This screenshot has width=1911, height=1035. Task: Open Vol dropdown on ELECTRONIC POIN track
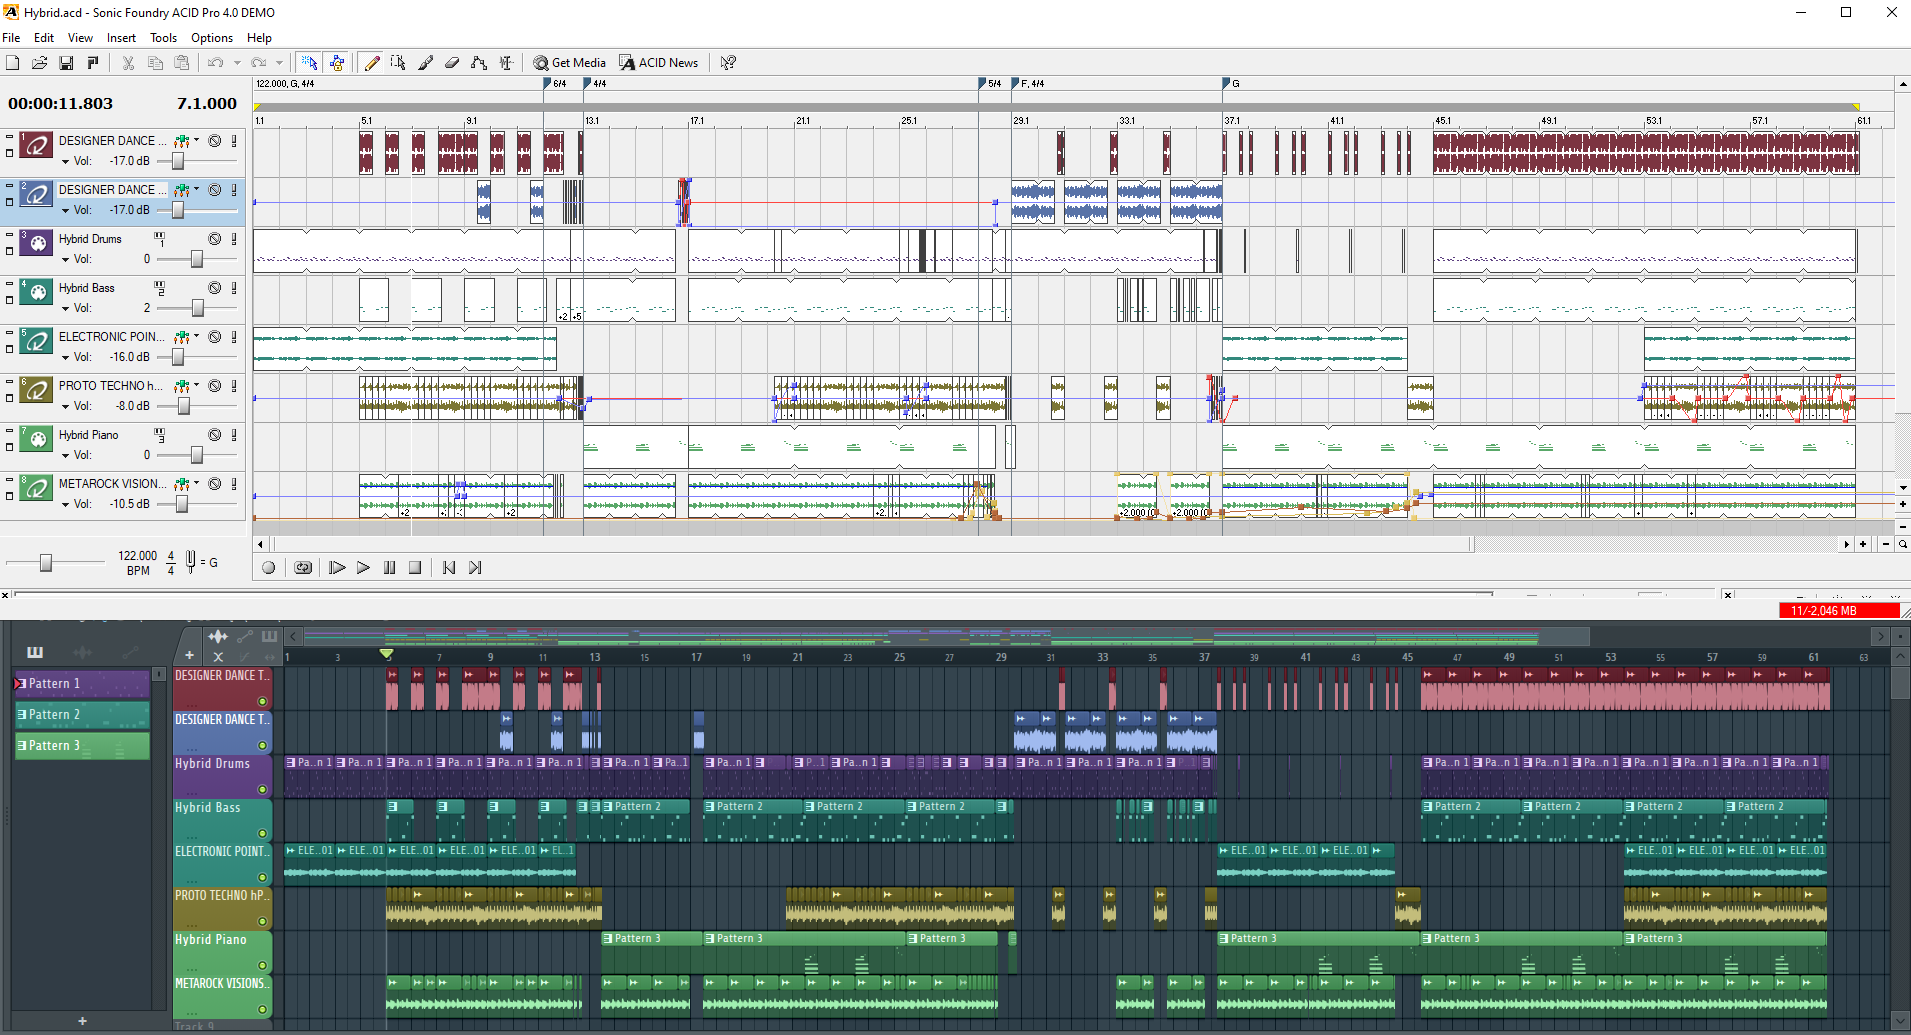click(65, 358)
